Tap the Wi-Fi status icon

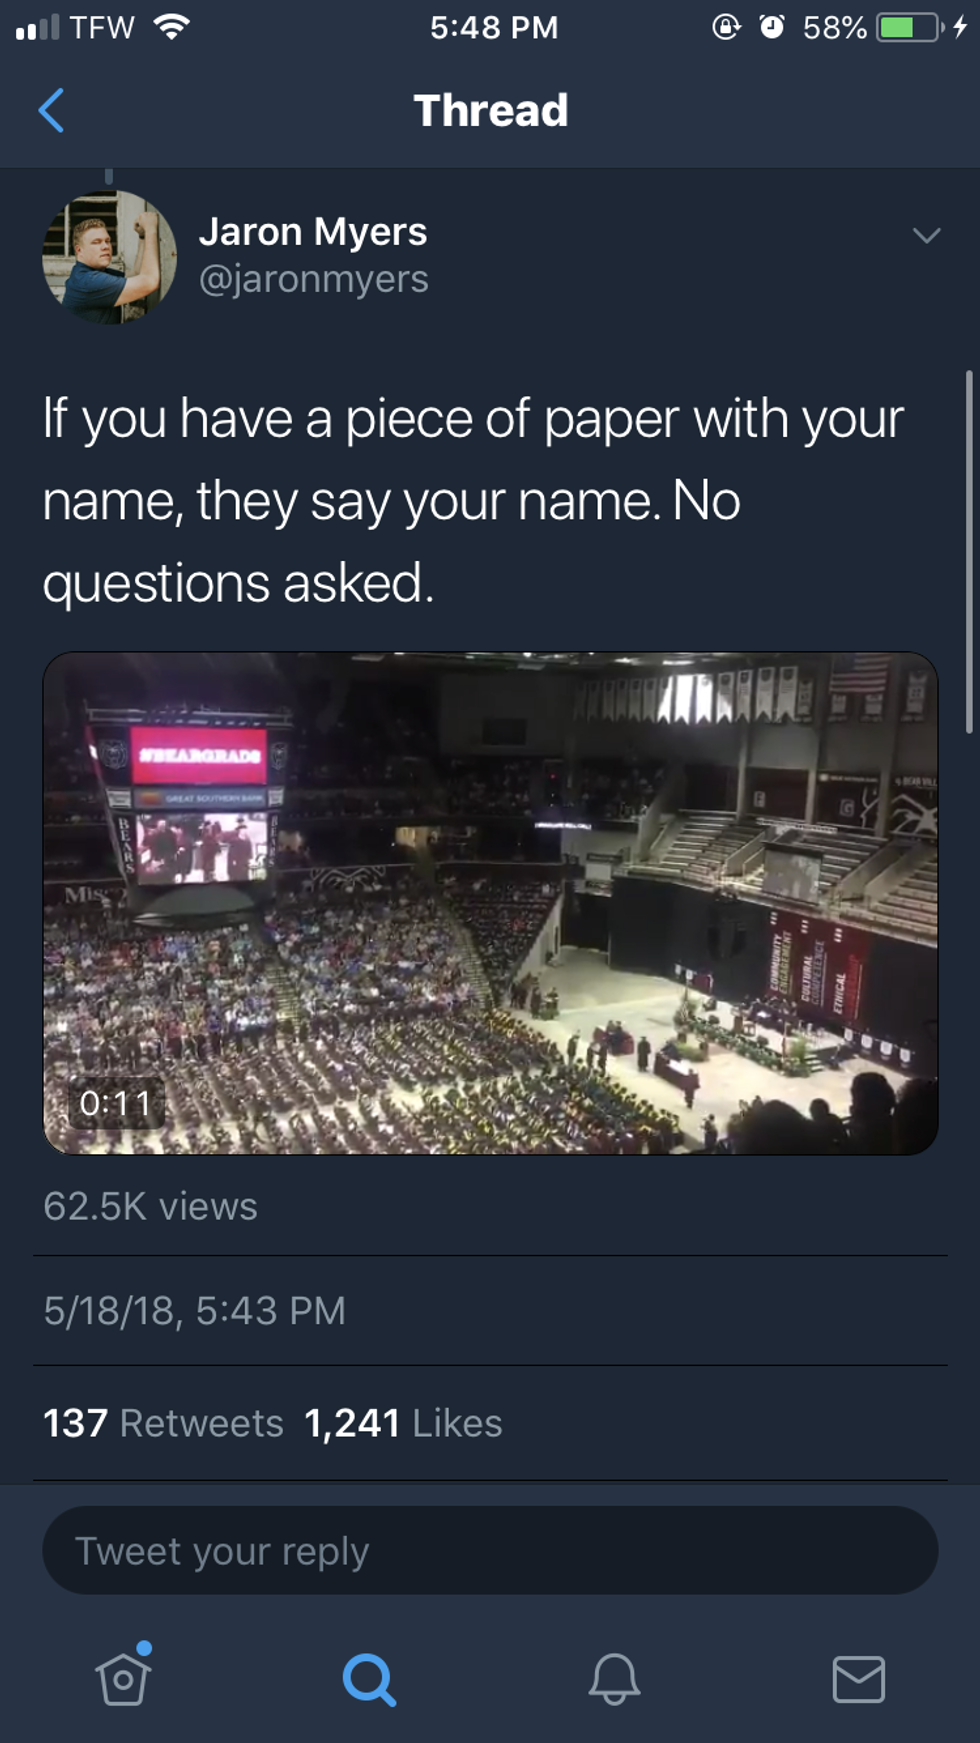172,27
